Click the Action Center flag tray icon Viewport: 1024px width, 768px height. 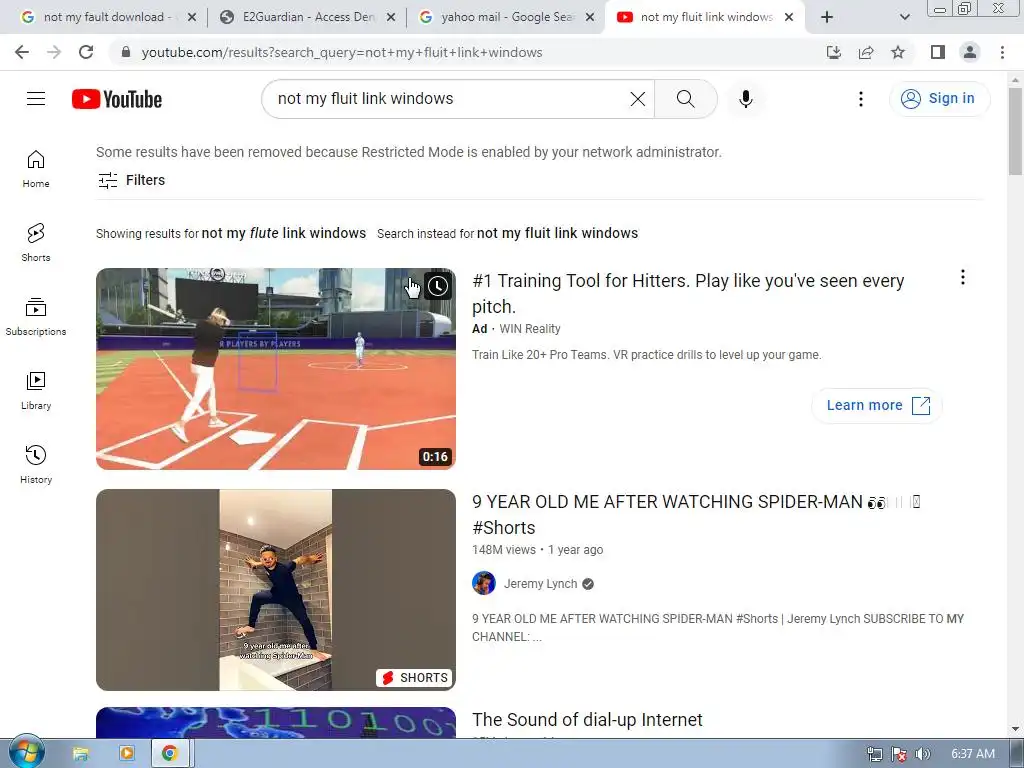coord(899,754)
